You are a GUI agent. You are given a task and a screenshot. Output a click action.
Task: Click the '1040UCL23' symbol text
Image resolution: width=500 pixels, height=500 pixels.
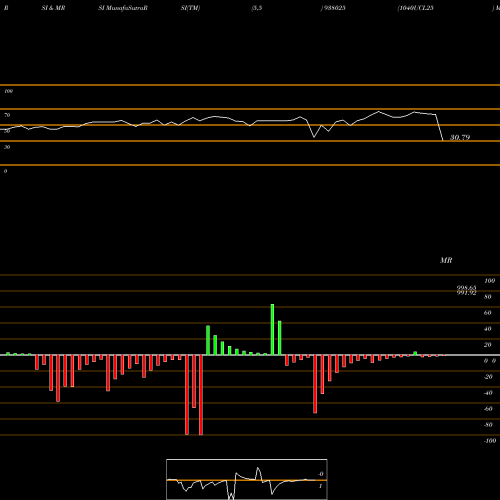pos(416,8)
